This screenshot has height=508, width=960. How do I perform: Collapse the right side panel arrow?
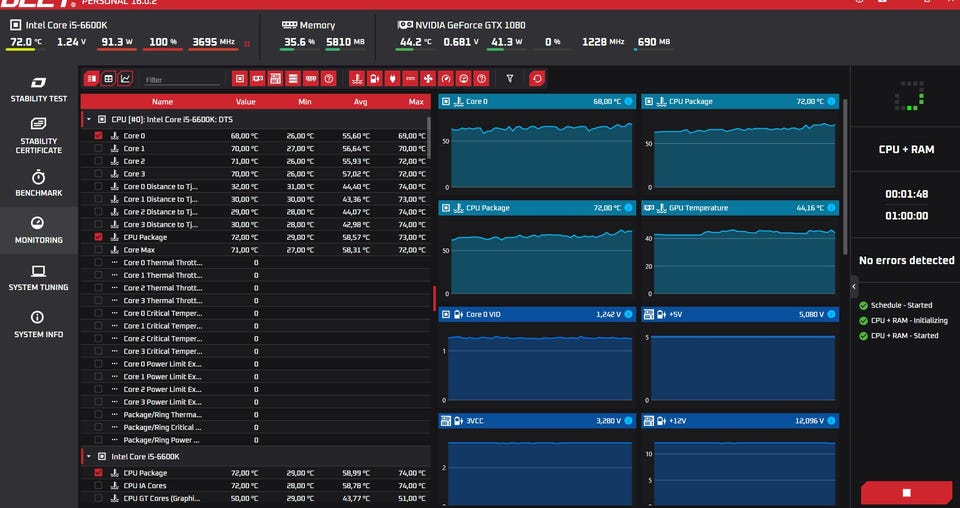pos(854,286)
